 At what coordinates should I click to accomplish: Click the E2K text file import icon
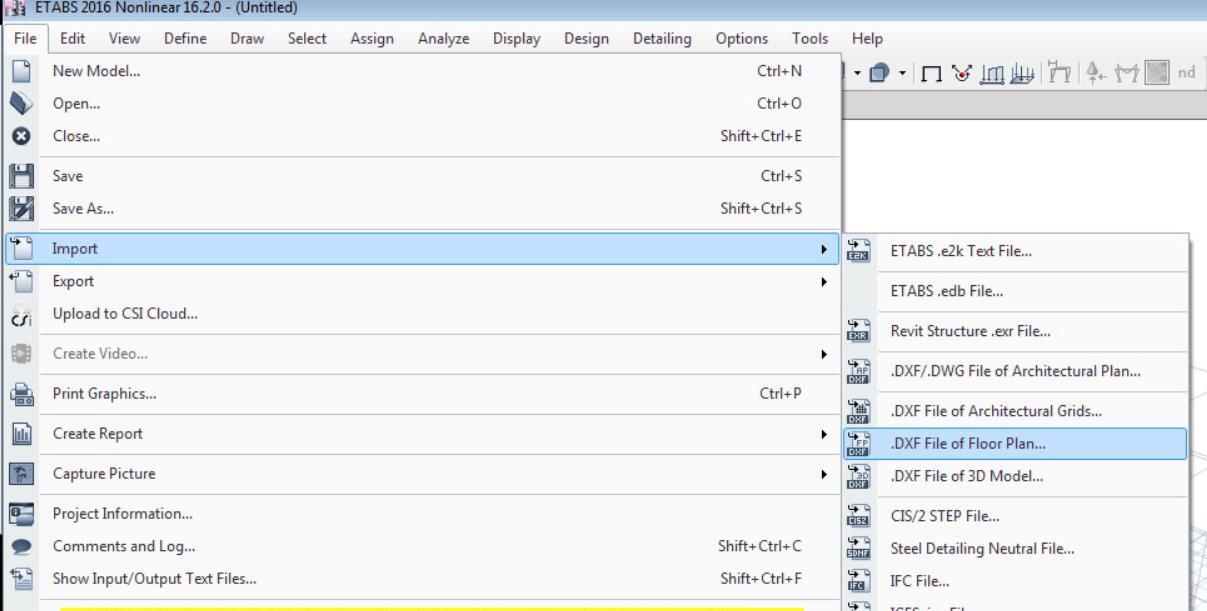(857, 252)
